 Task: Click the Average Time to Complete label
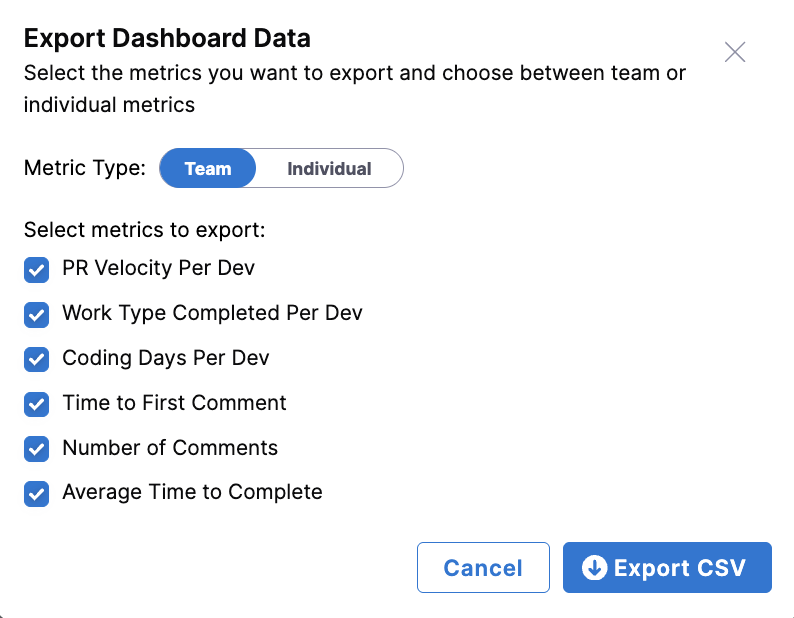[x=192, y=492]
